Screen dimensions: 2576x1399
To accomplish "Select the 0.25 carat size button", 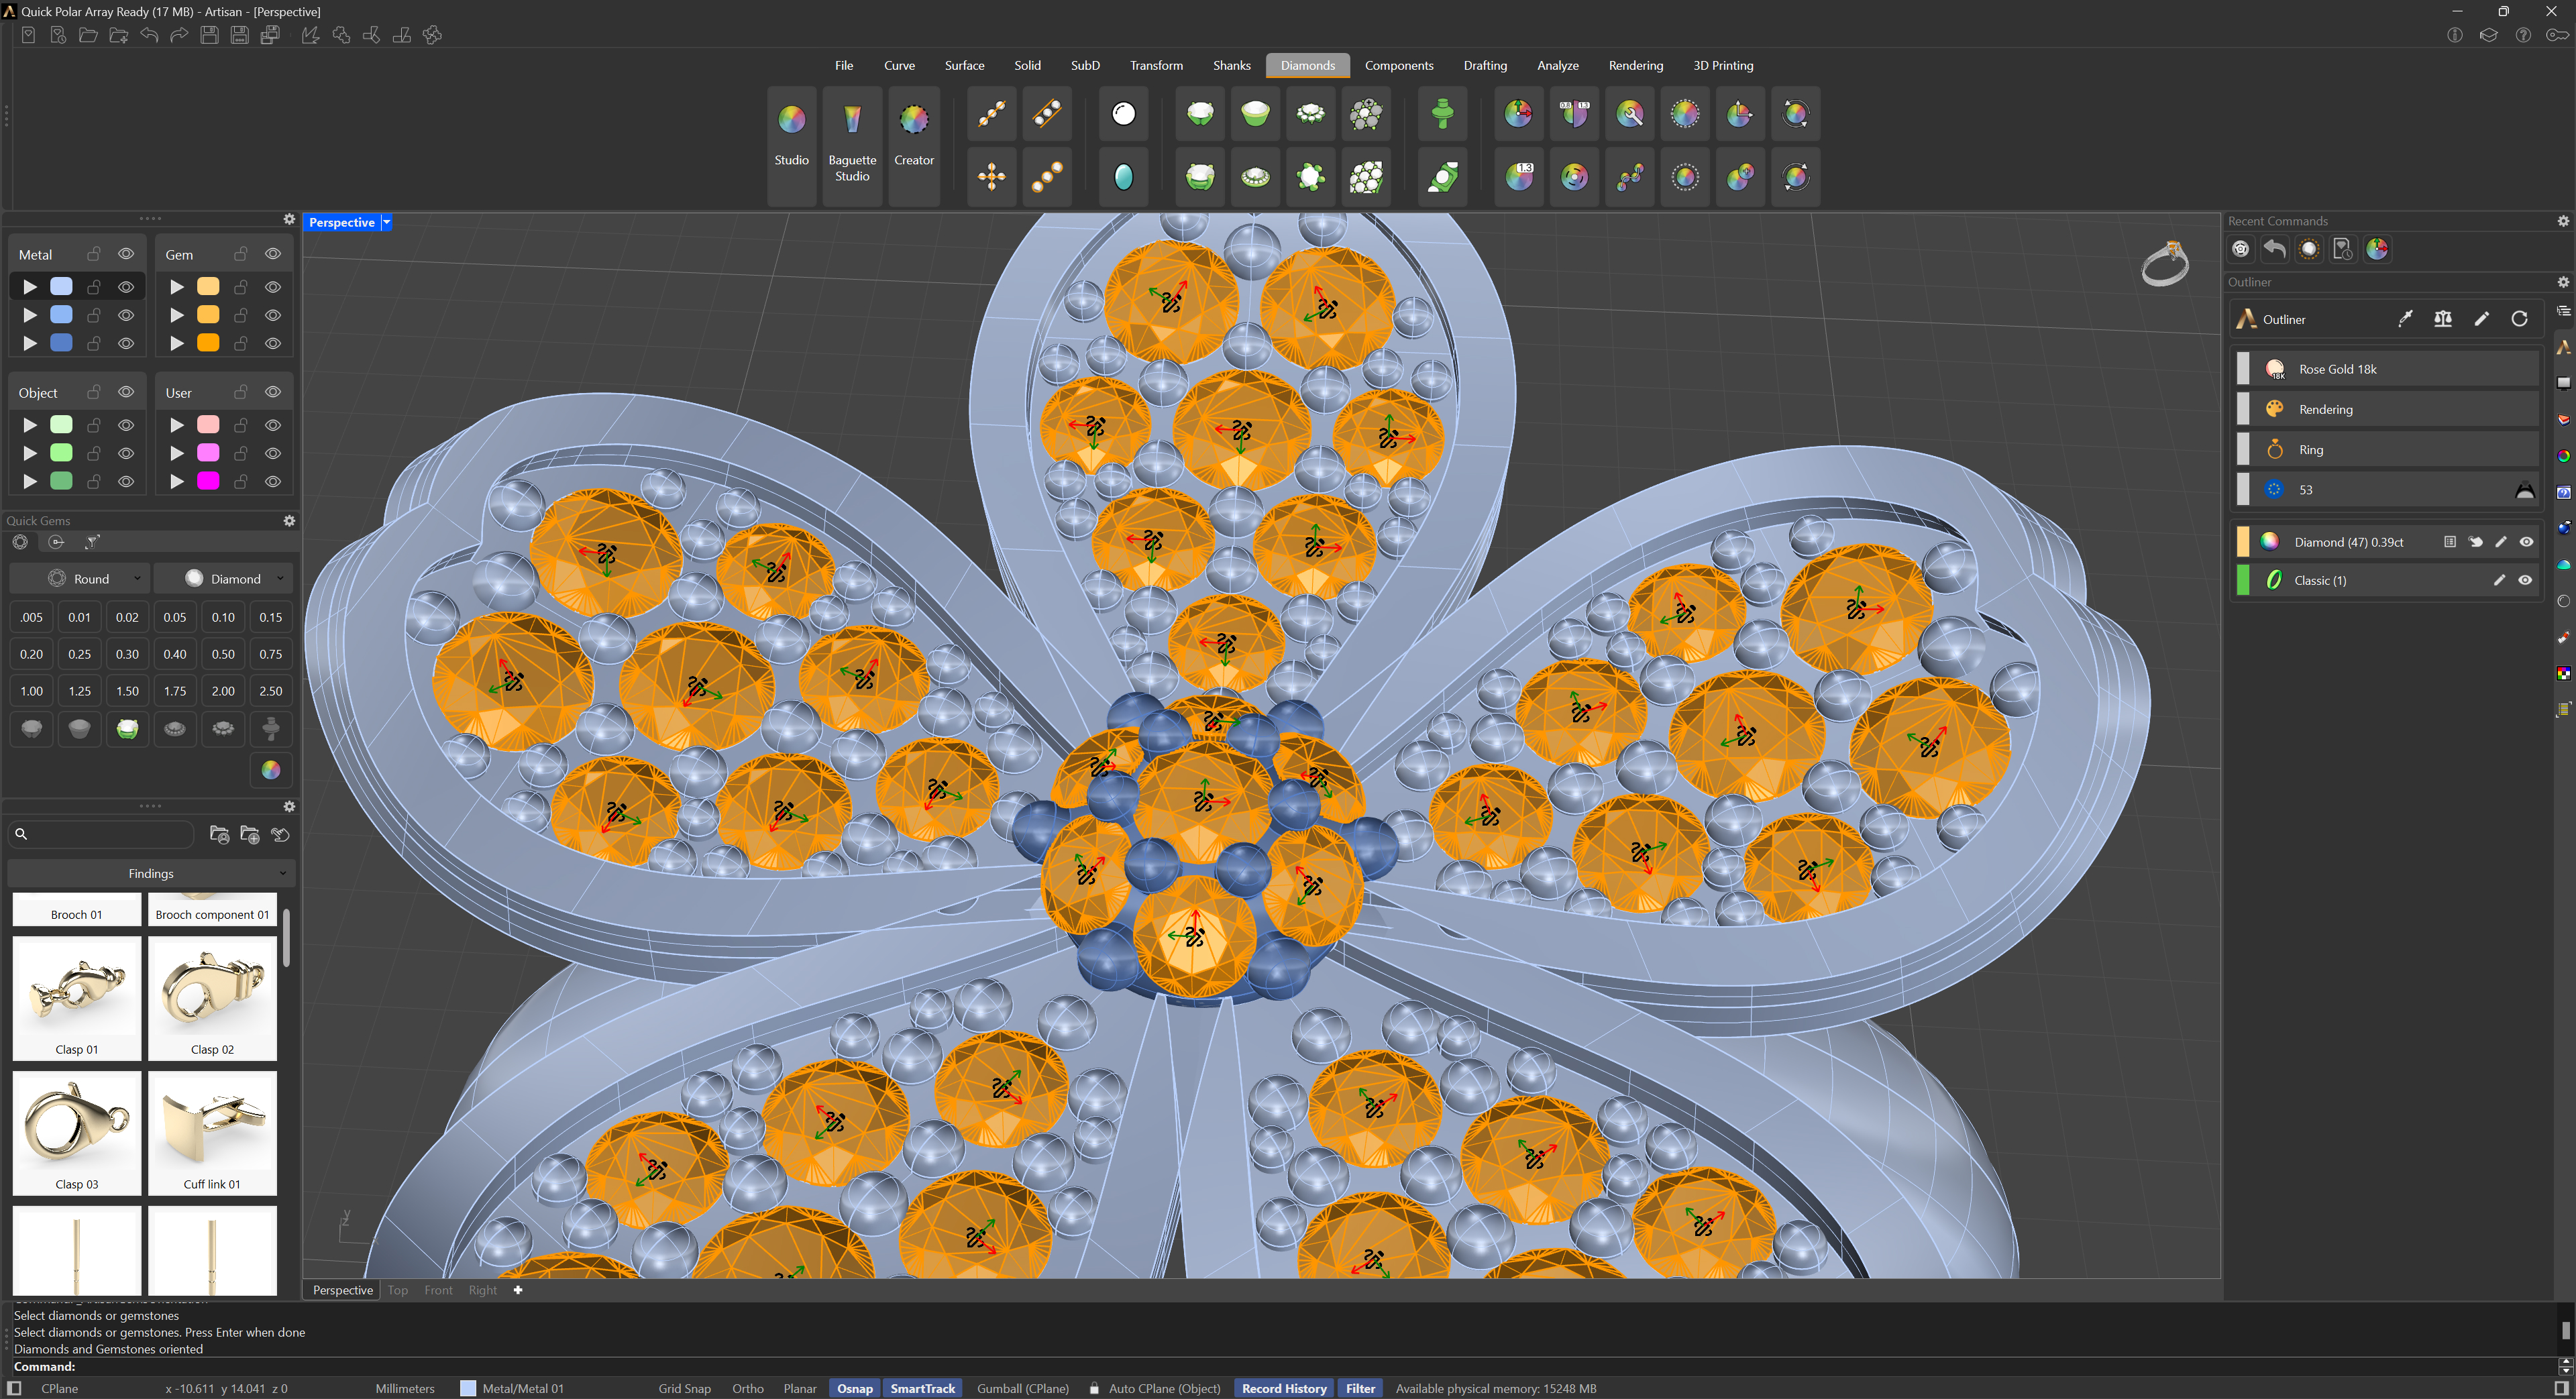I will (79, 654).
